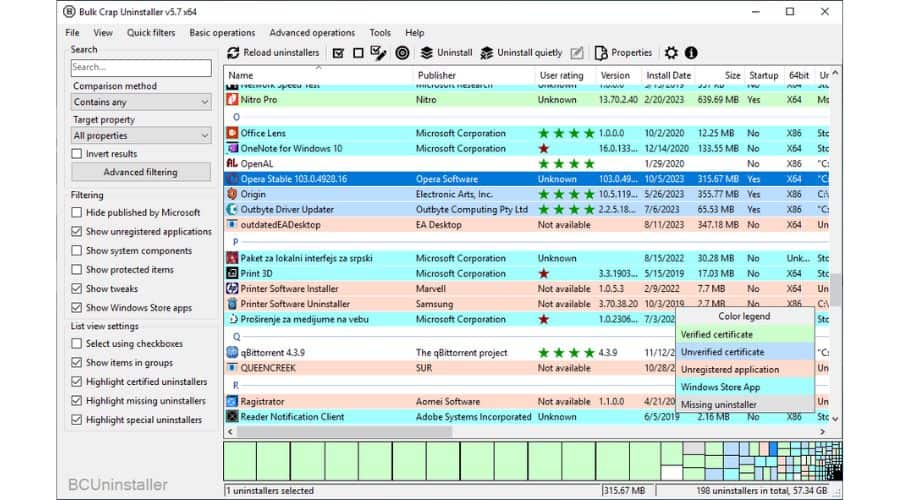Image resolution: width=900 pixels, height=500 pixels.
Task: Click the Printer Software Installer icon
Action: click(x=232, y=289)
